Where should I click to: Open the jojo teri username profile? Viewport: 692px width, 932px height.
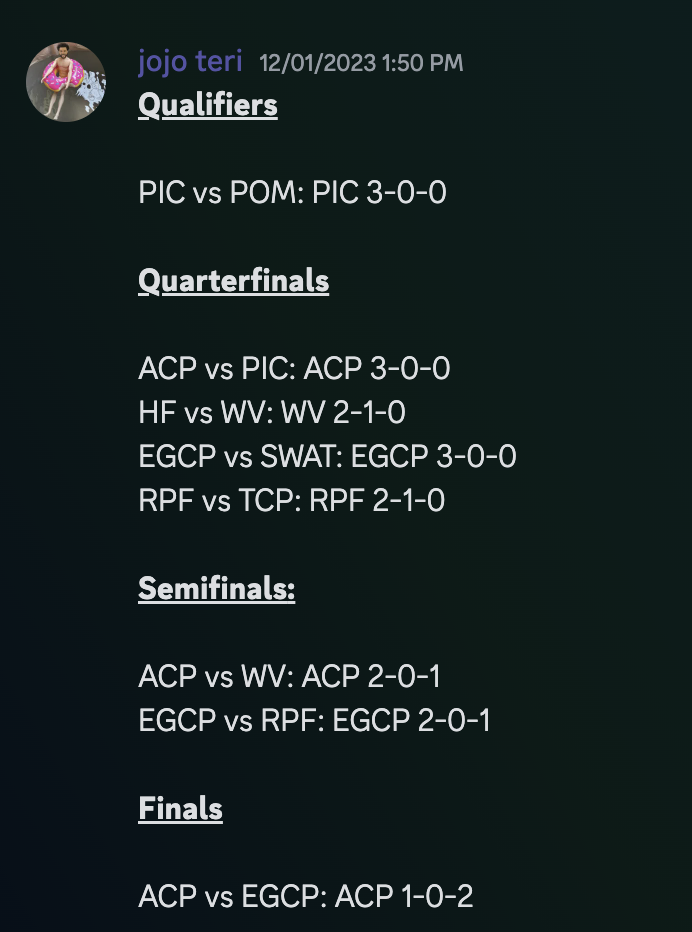tap(190, 62)
